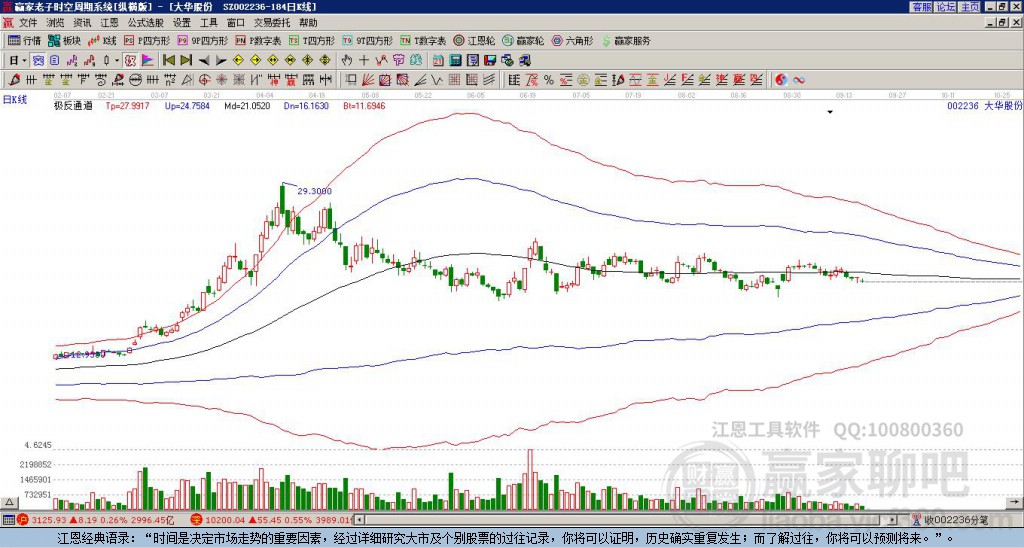Click the red target circle icon
The image size is (1024, 548).
click(x=204, y=80)
